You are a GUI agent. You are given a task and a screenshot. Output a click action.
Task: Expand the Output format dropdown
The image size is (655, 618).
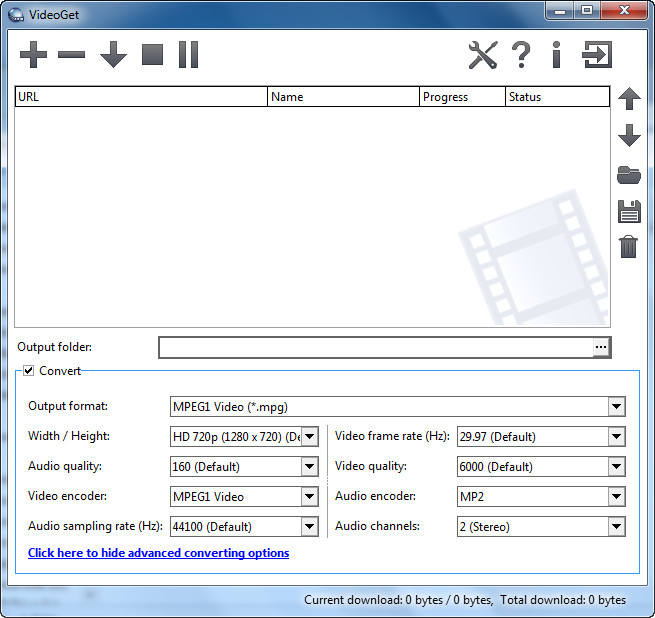point(617,407)
